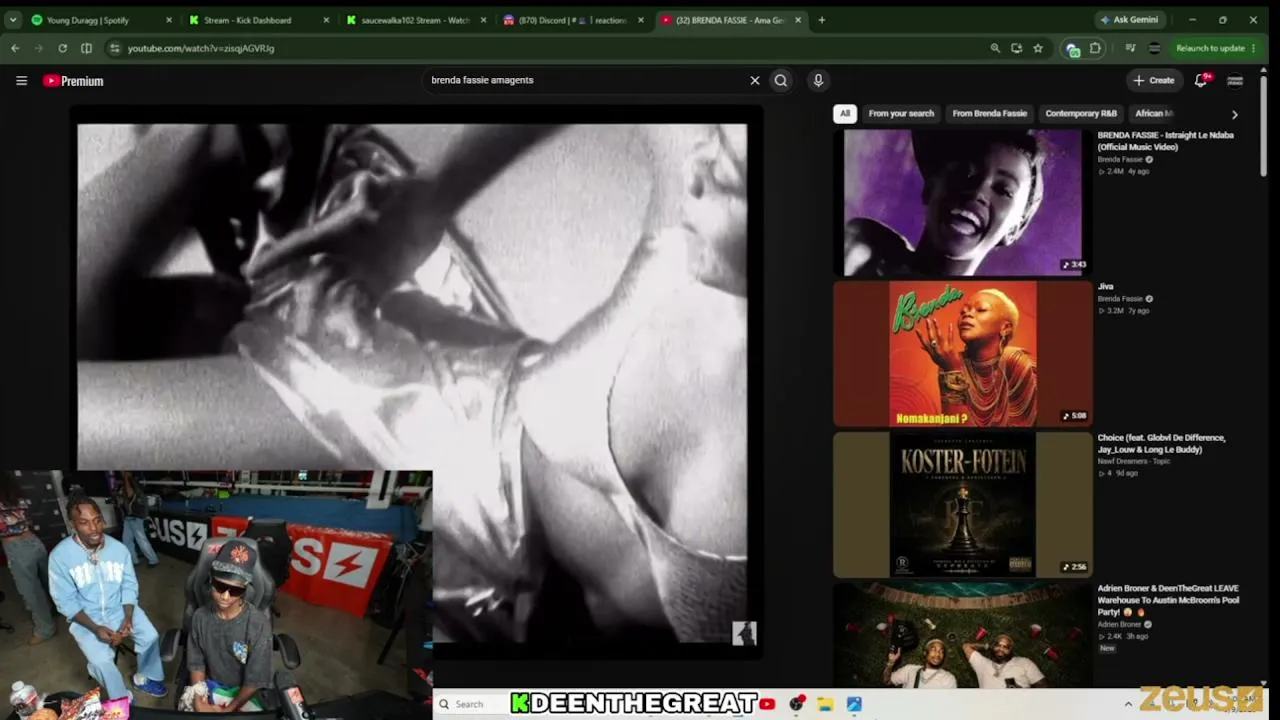Image resolution: width=1280 pixels, height=720 pixels.
Task: Open the red-dotted round taskbar app
Action: tap(797, 704)
